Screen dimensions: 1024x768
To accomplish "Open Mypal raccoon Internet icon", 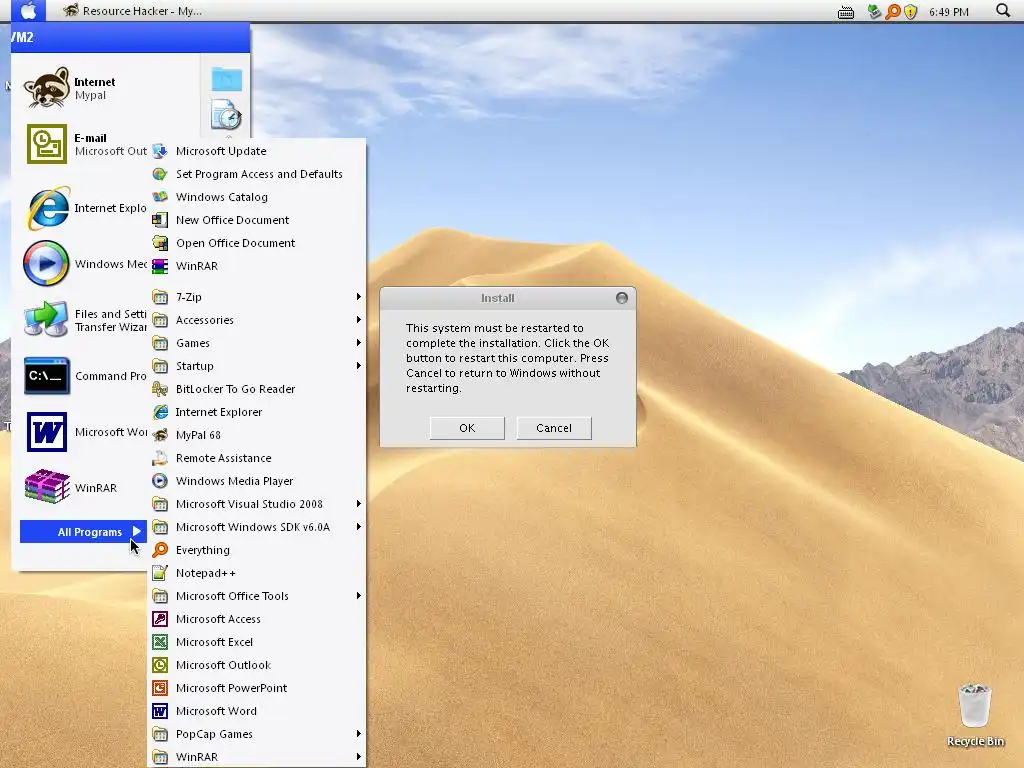I will click(x=46, y=88).
